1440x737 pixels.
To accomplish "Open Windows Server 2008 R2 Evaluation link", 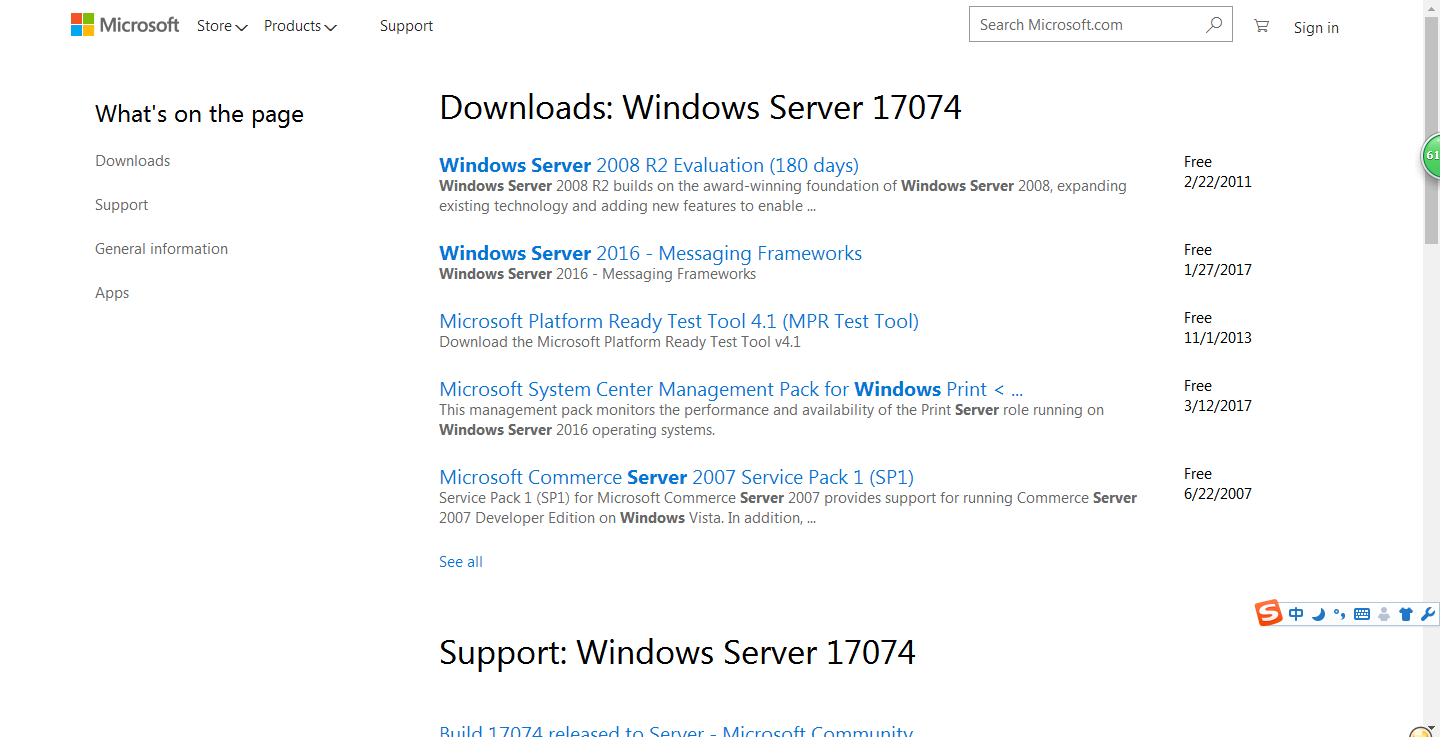I will pos(648,165).
